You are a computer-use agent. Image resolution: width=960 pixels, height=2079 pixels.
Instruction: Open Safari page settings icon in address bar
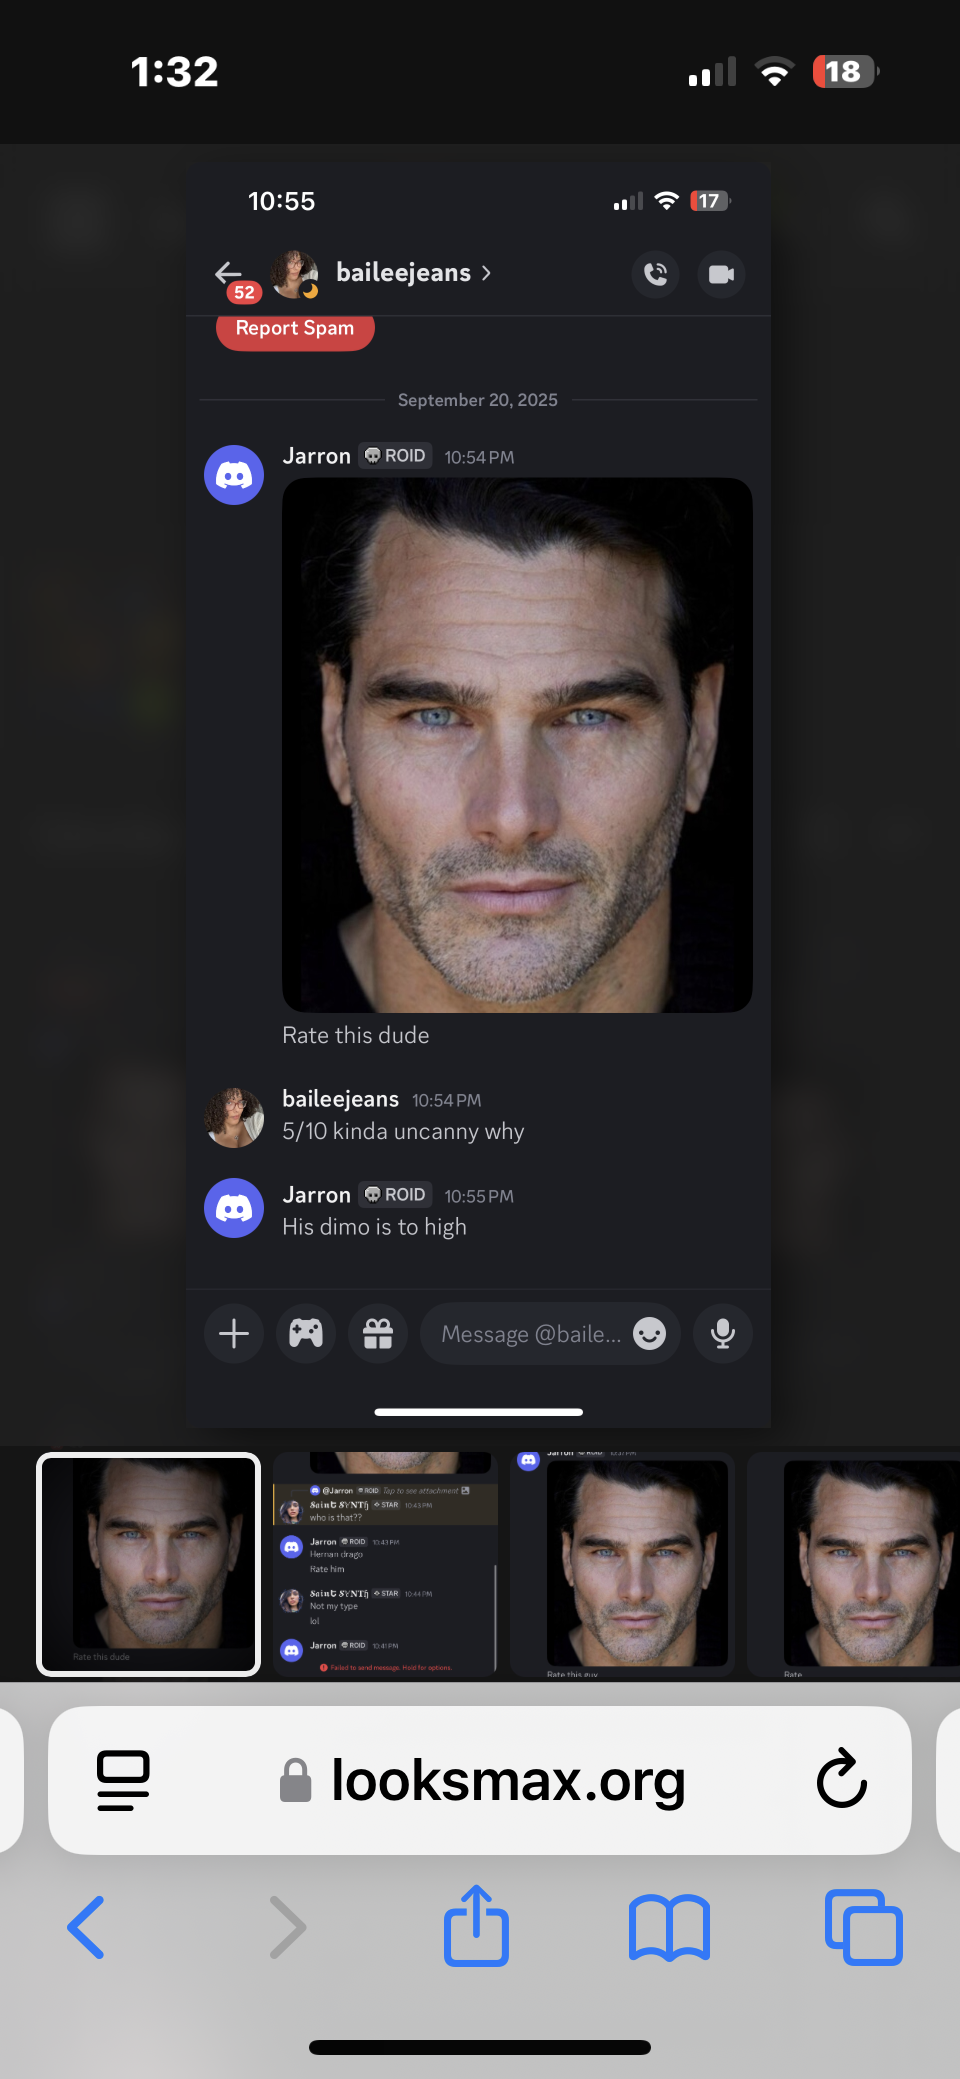coord(123,1780)
